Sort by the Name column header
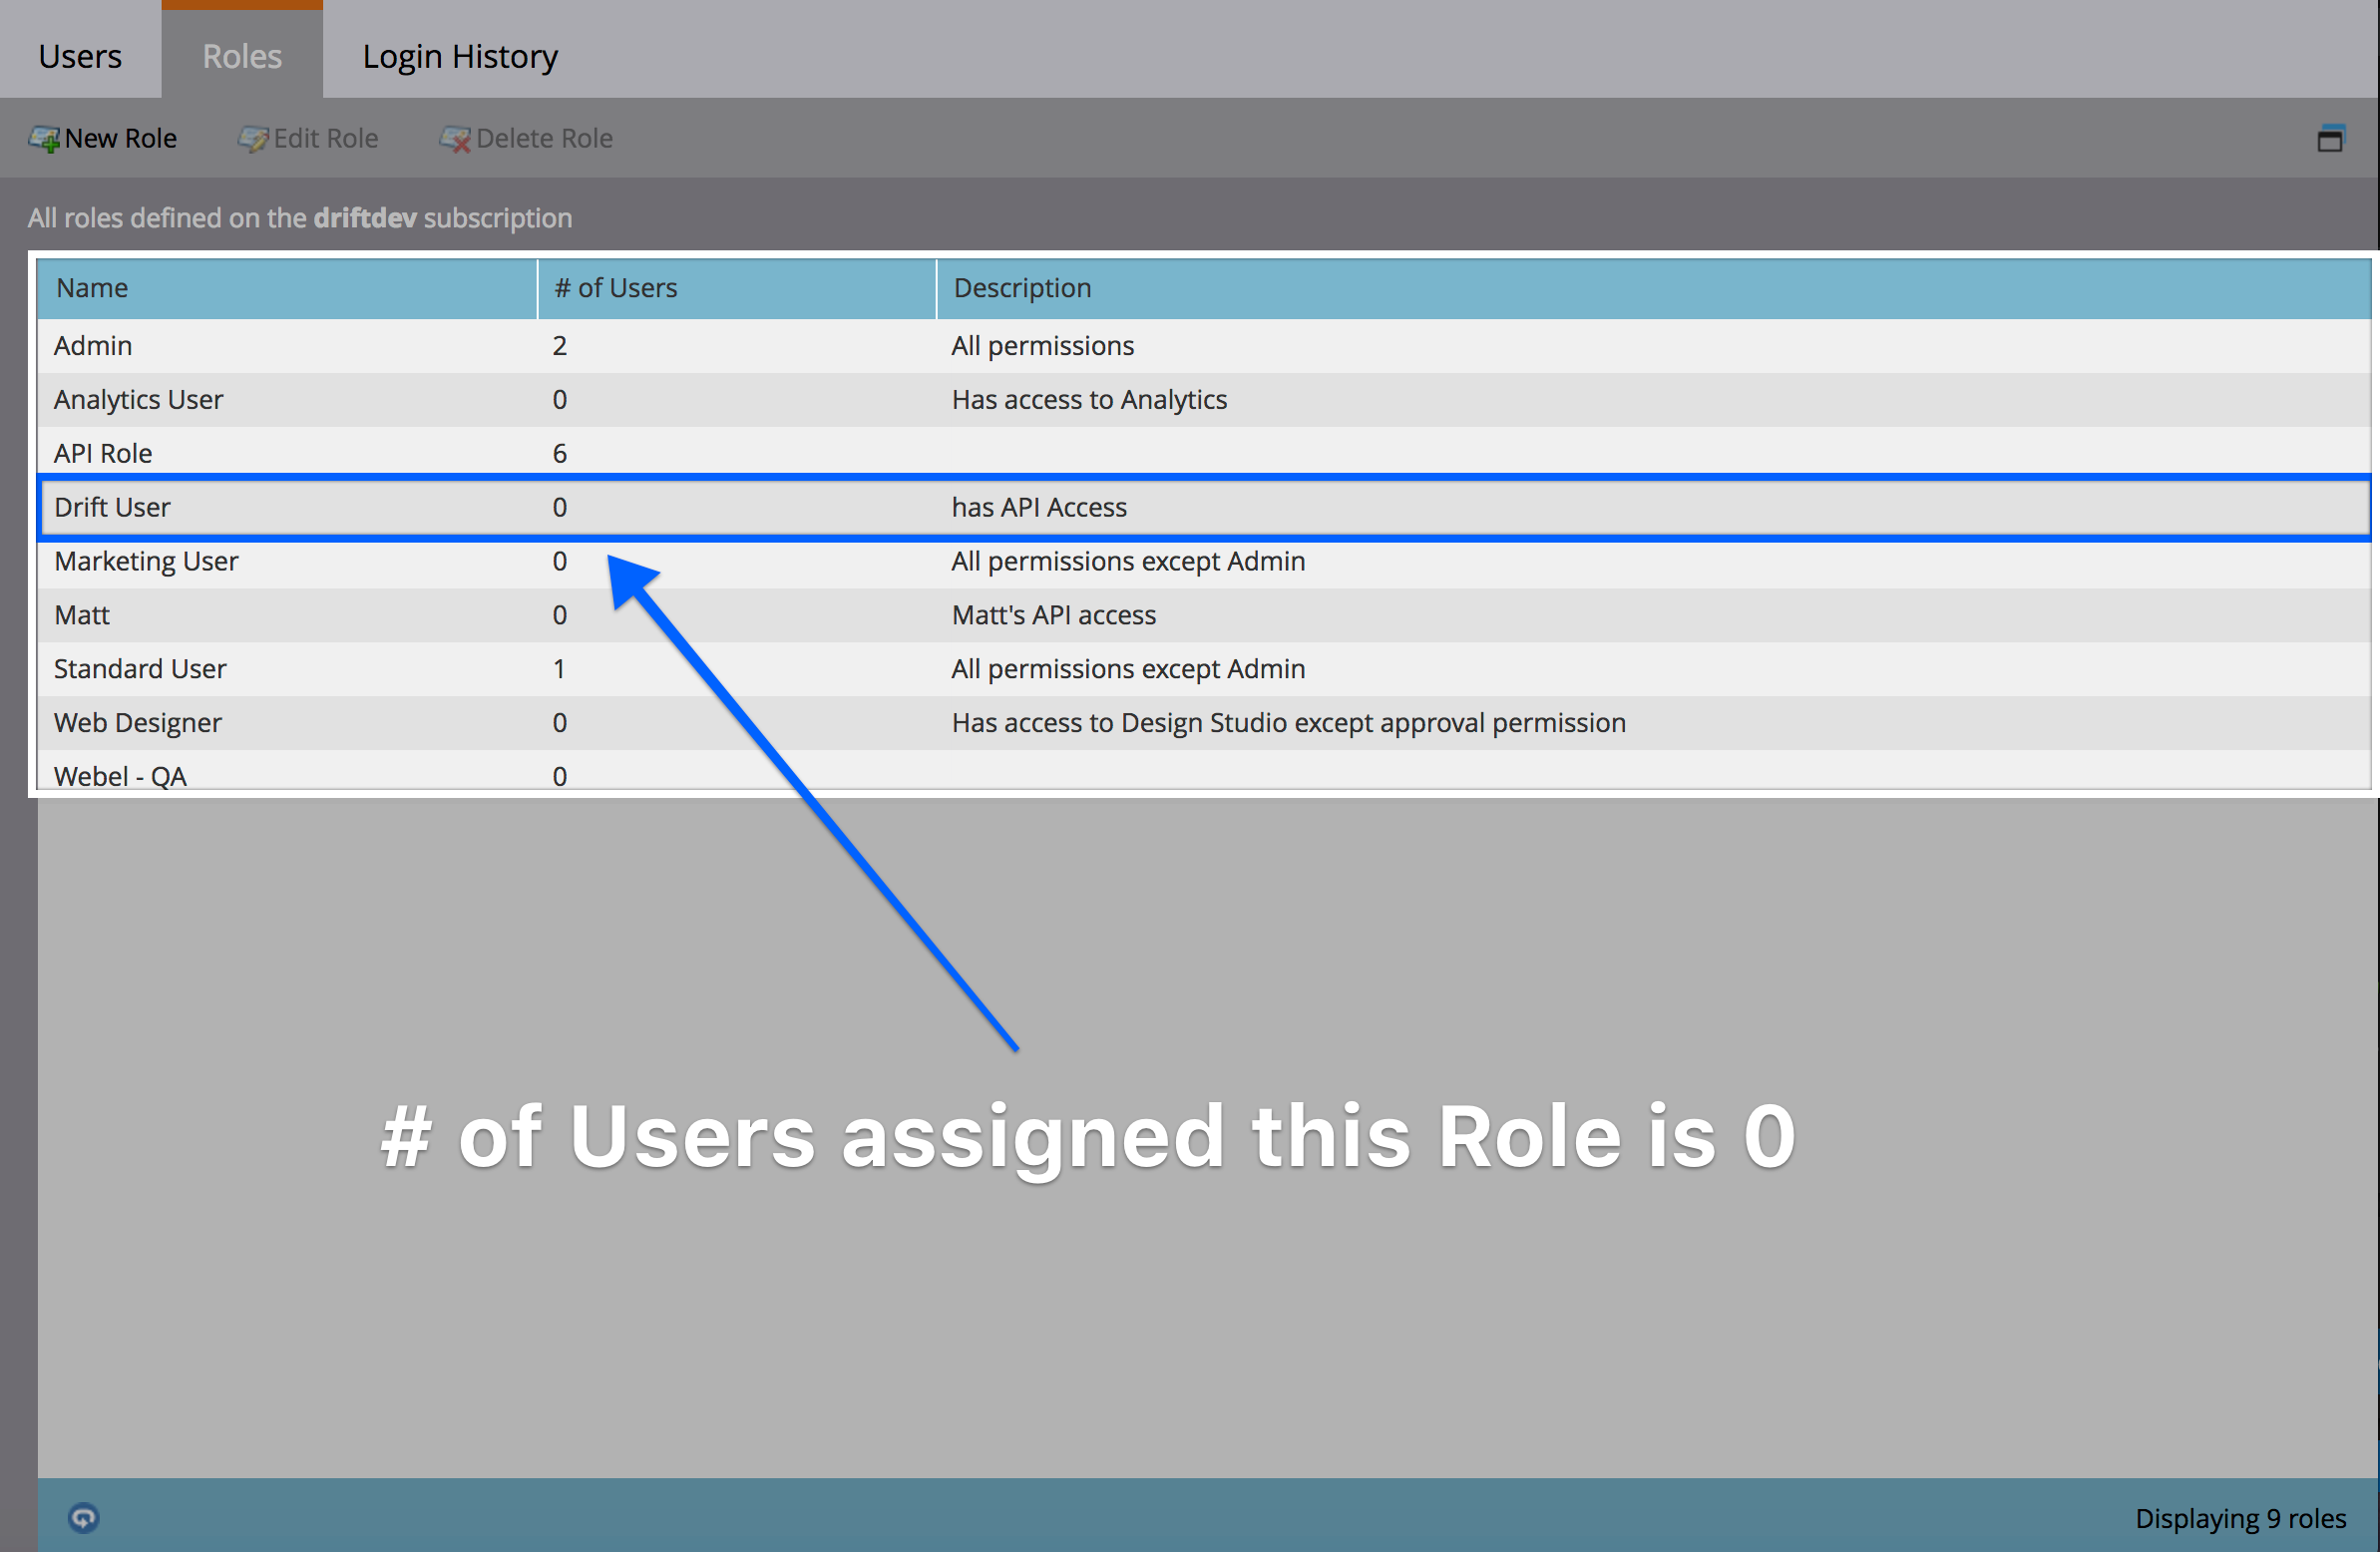The height and width of the screenshot is (1552, 2380). tap(287, 288)
